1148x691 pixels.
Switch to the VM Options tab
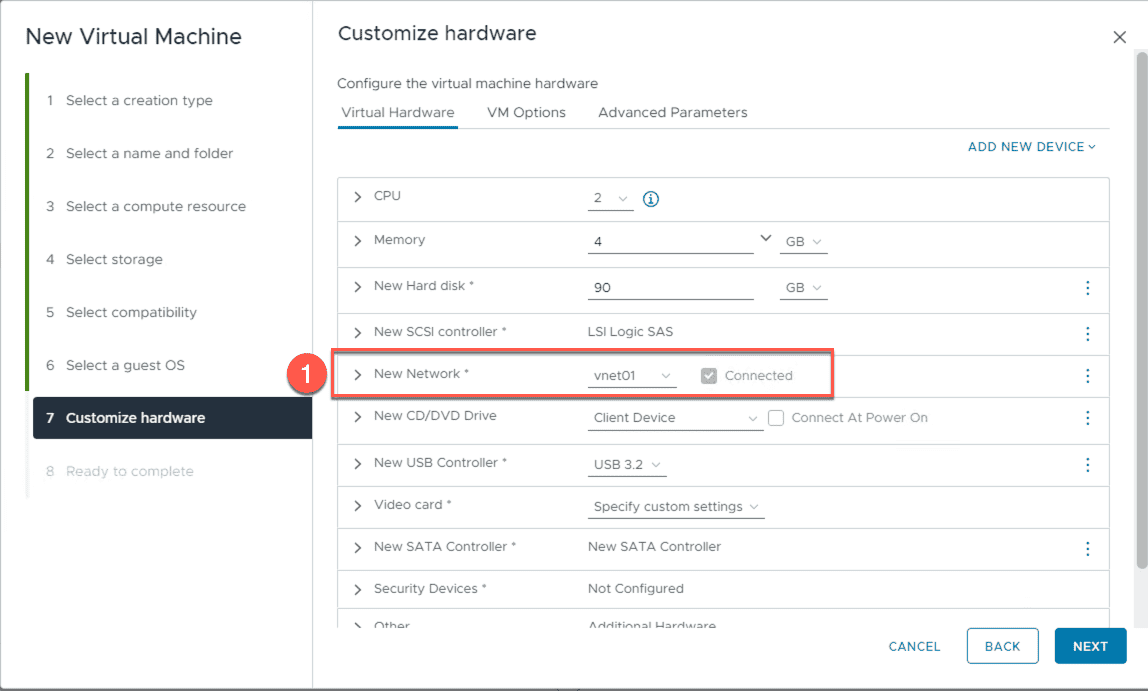tap(526, 113)
